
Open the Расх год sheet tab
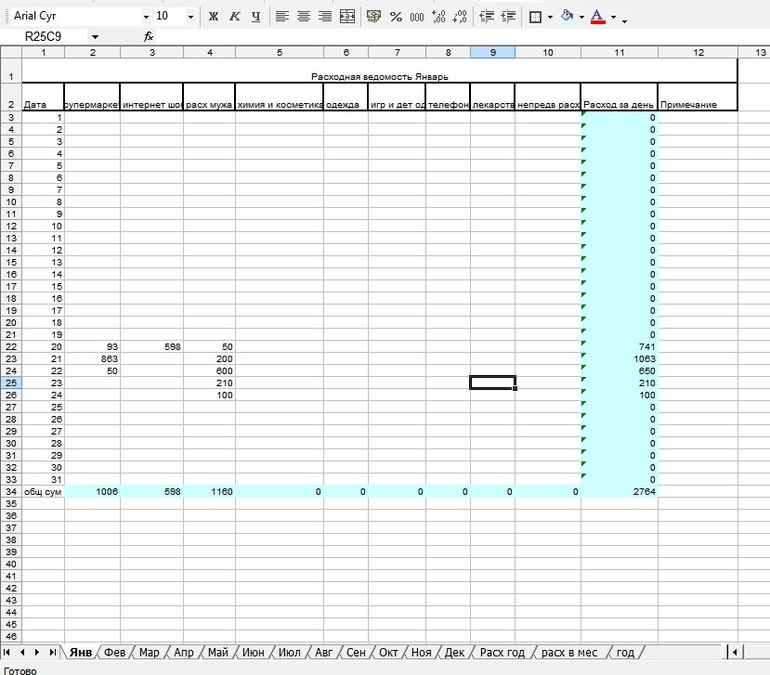coord(502,652)
